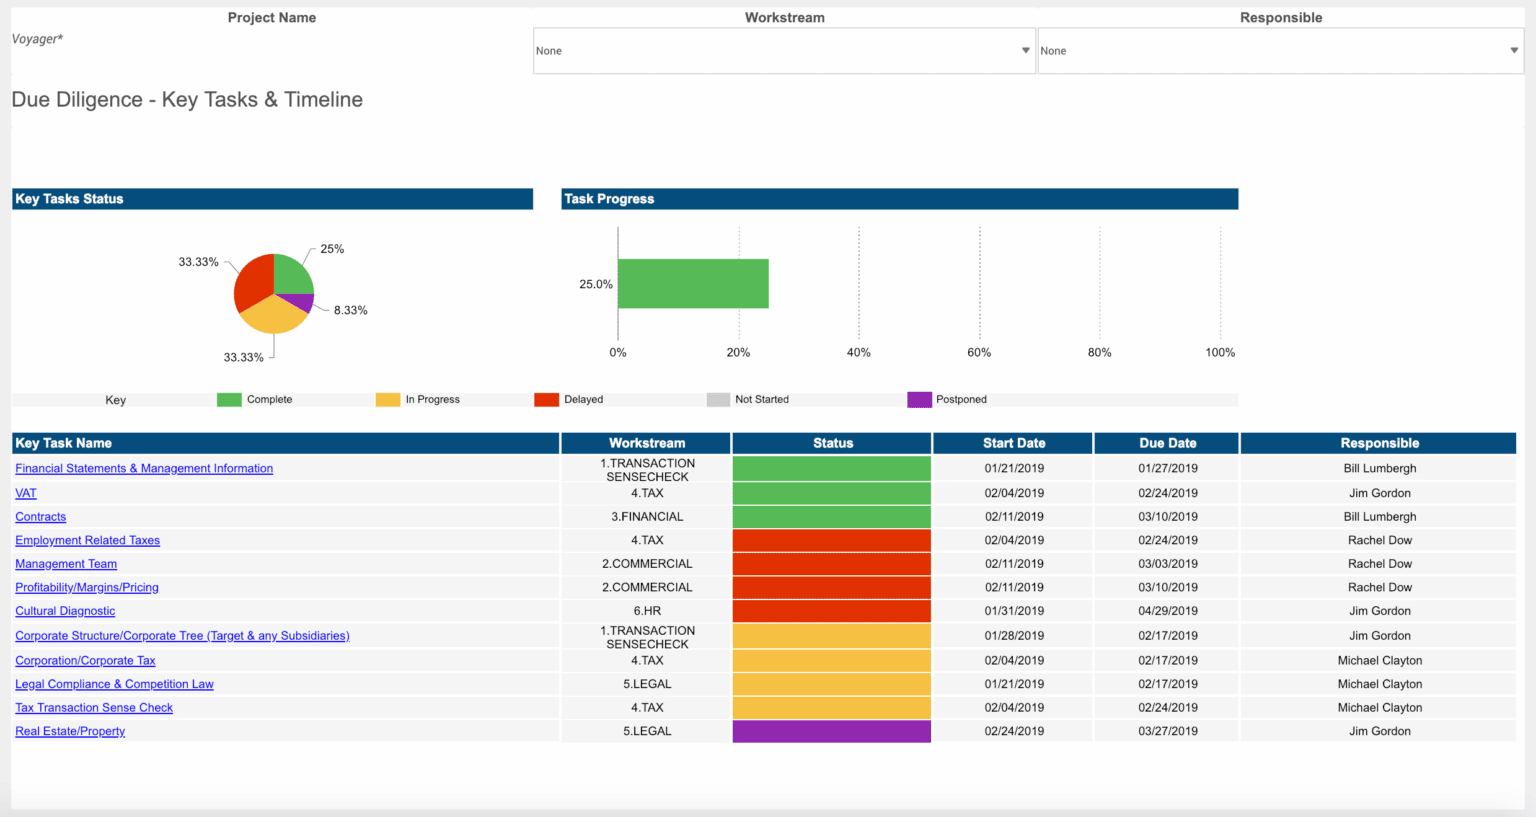Open the Tax Transaction Sense Check link
1536x817 pixels.
(x=94, y=708)
